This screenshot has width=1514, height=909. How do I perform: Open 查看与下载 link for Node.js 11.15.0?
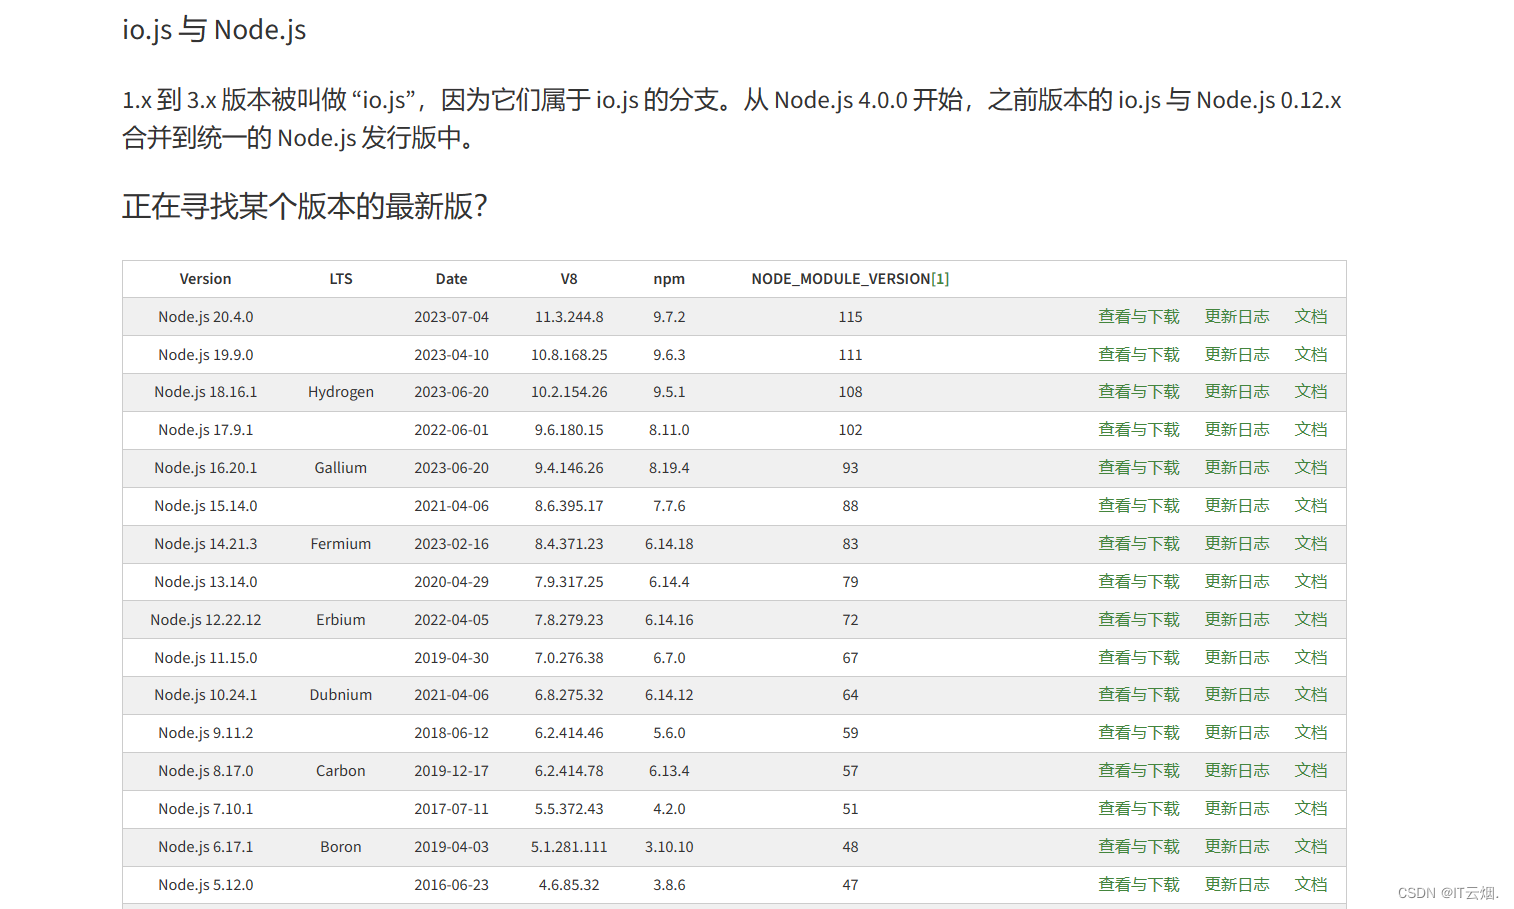pos(1139,658)
